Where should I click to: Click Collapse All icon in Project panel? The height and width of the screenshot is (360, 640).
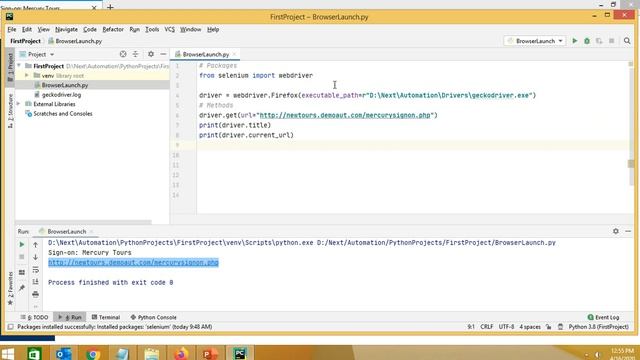(x=136, y=54)
